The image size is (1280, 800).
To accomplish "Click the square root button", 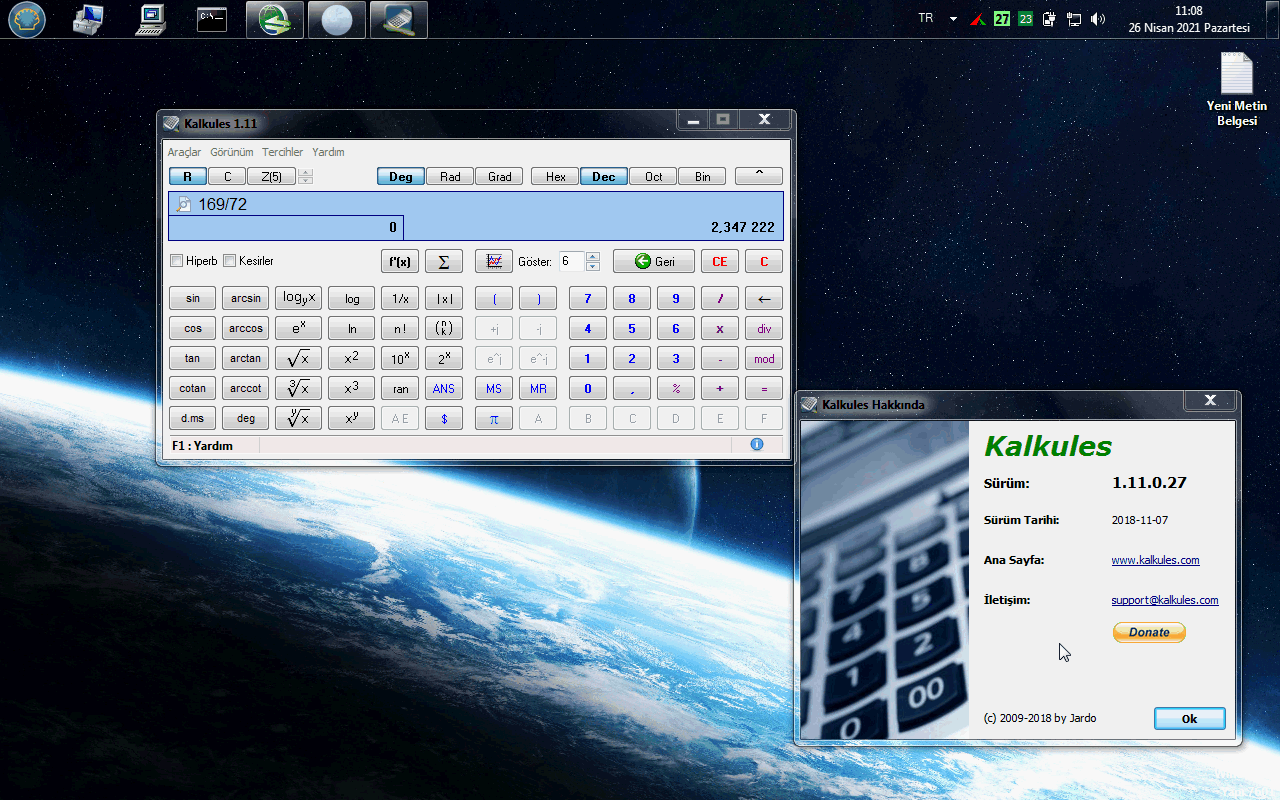I will pos(298,358).
